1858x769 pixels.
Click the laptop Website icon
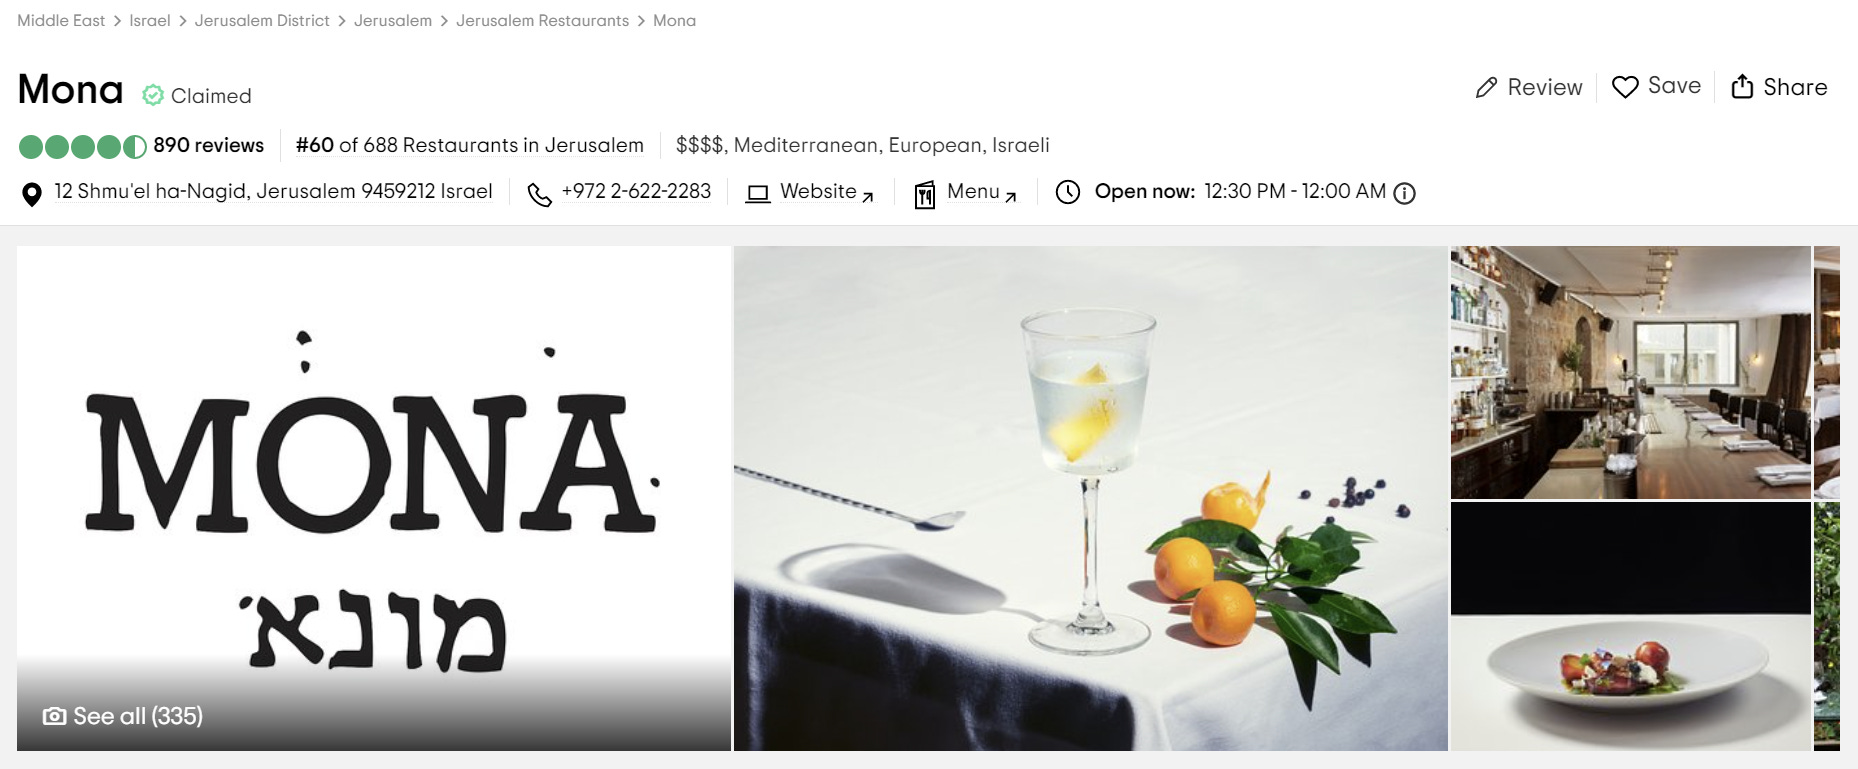[758, 193]
